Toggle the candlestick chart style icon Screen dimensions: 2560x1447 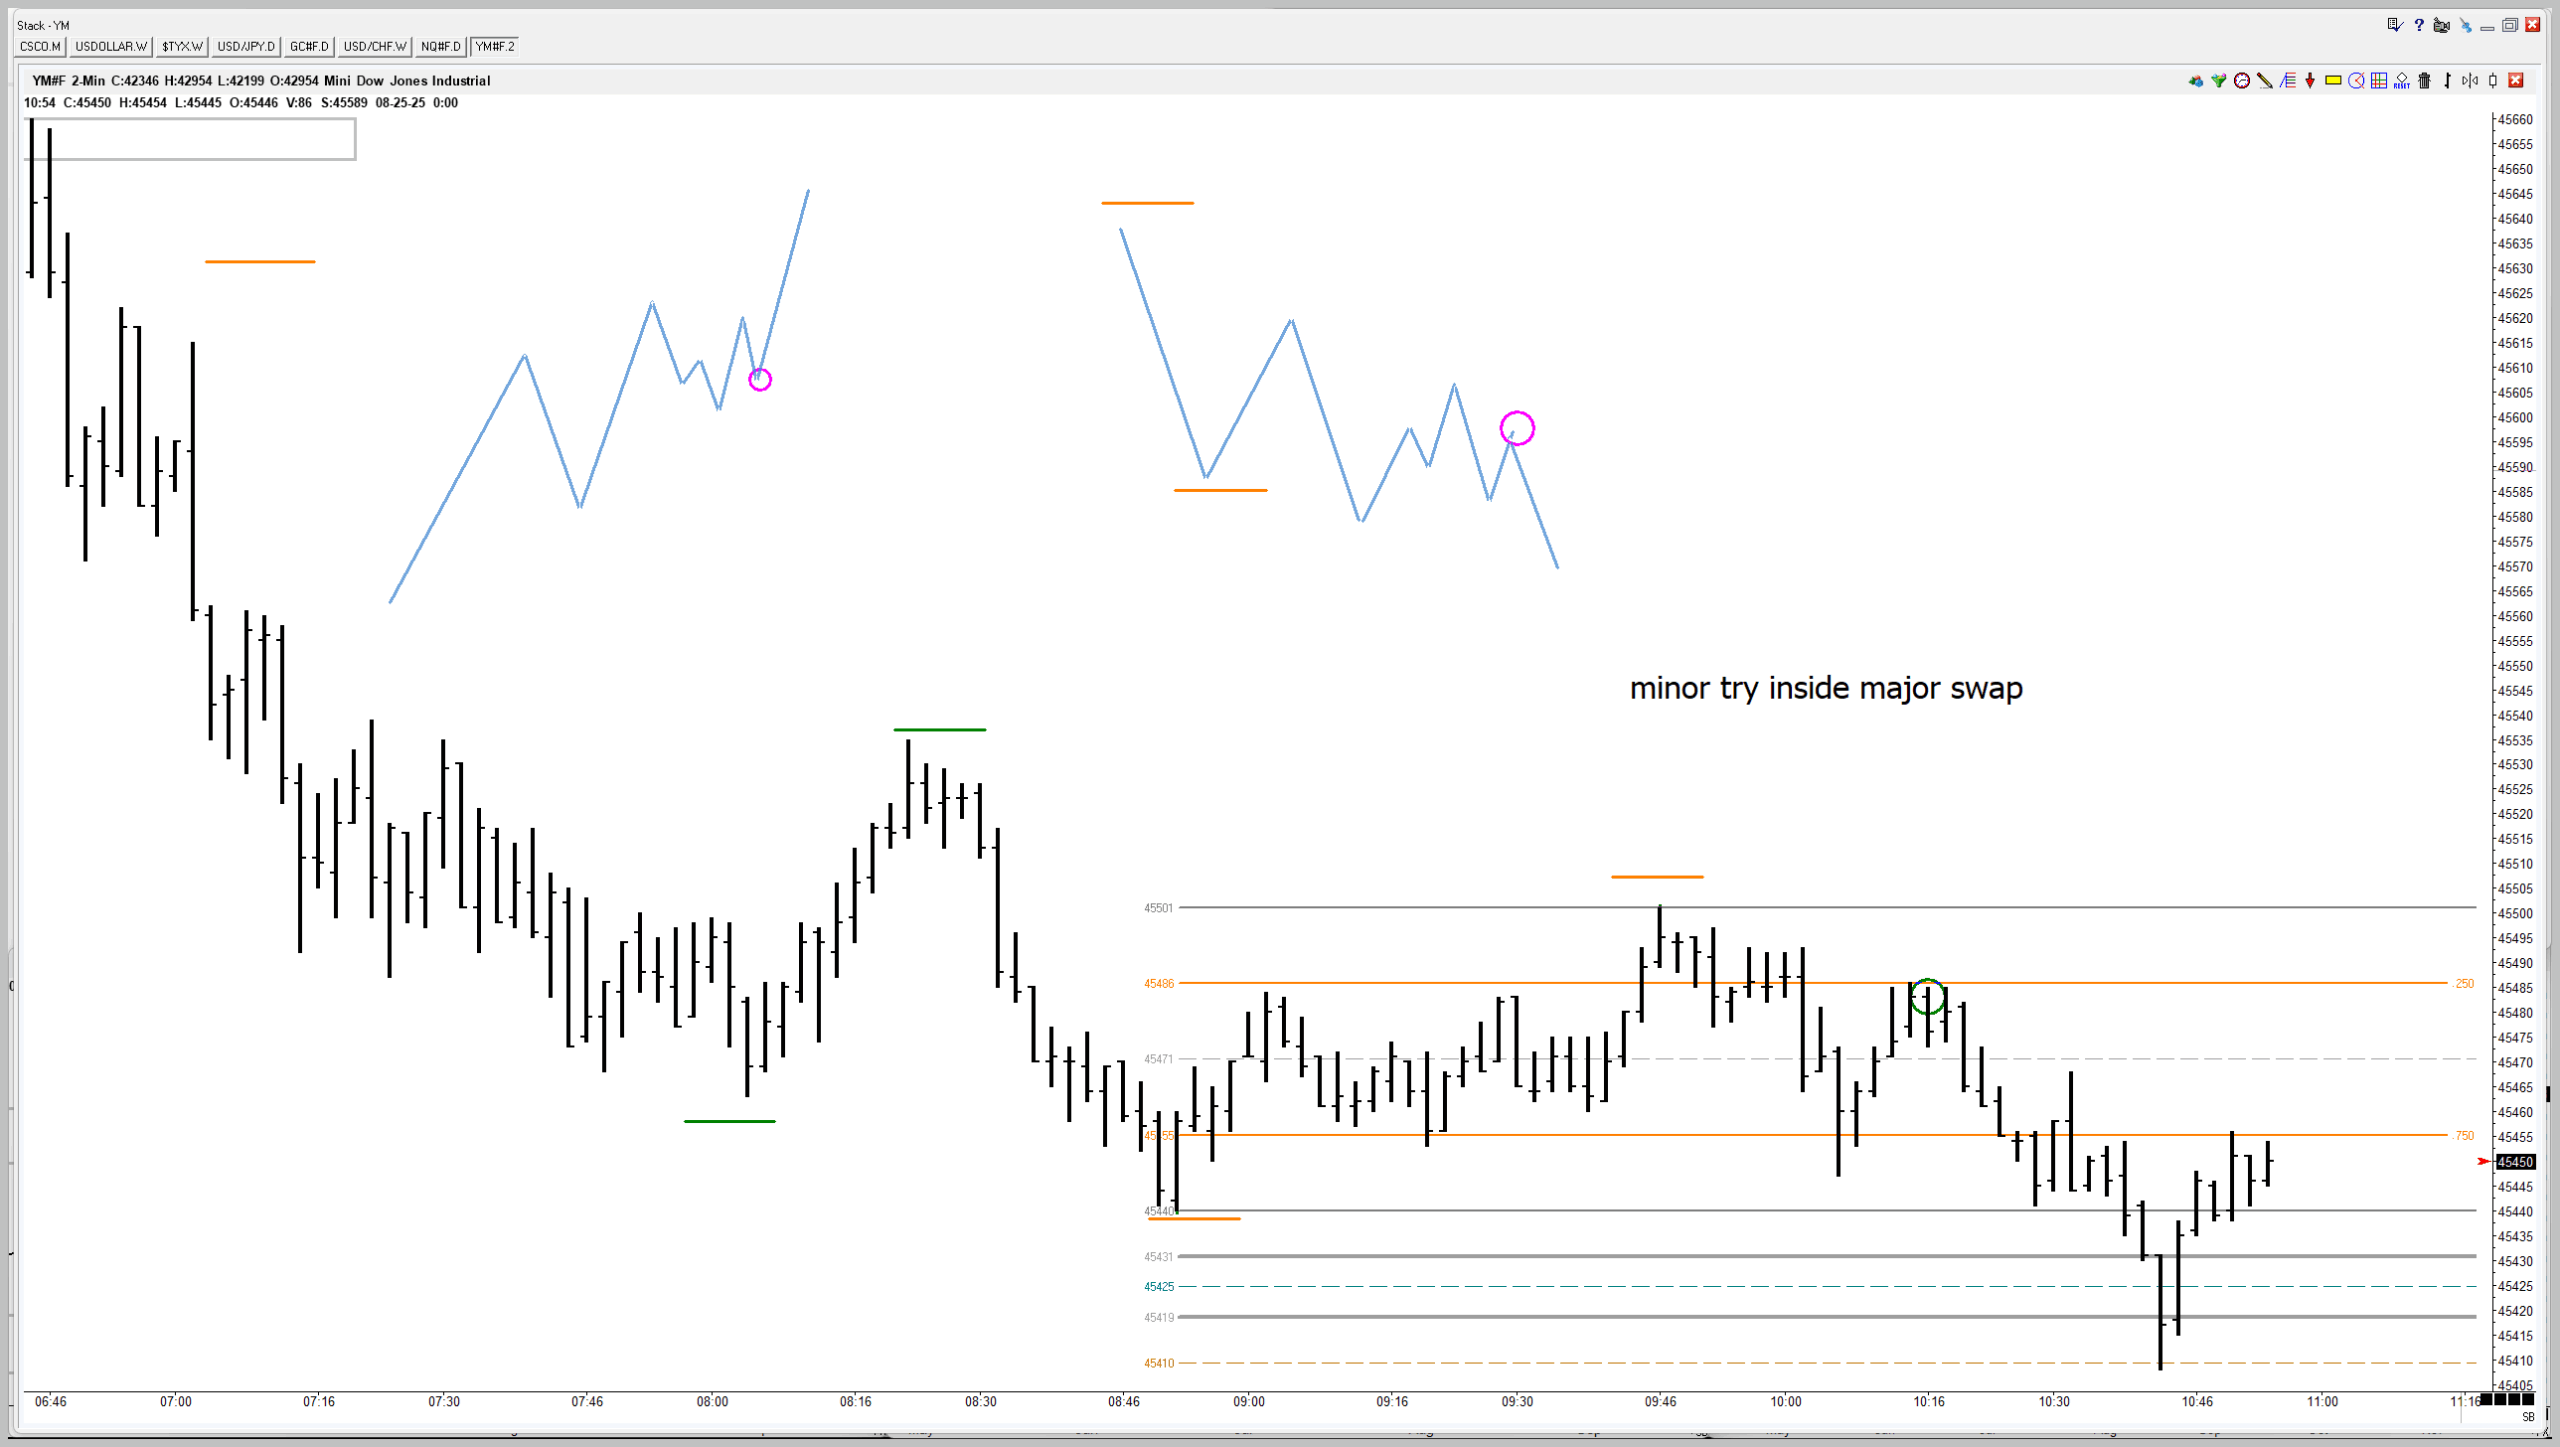pos(2493,80)
